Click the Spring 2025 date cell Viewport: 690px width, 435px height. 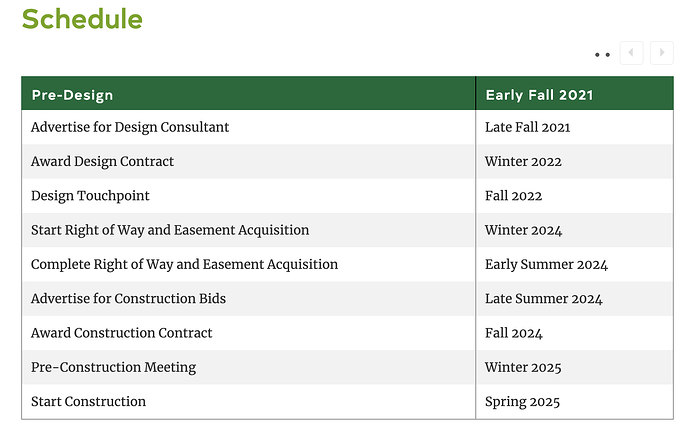coord(575,402)
